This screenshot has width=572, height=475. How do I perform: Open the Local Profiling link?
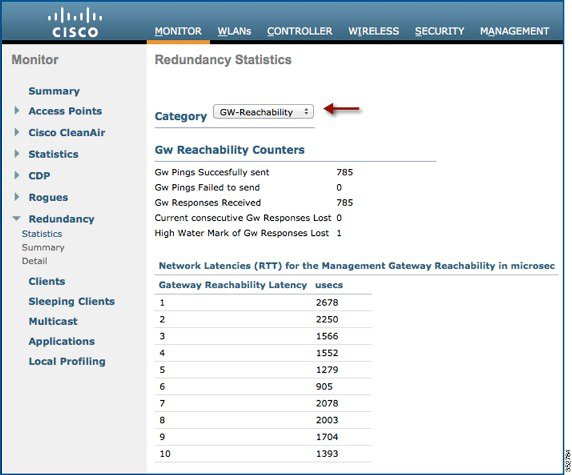coord(67,361)
